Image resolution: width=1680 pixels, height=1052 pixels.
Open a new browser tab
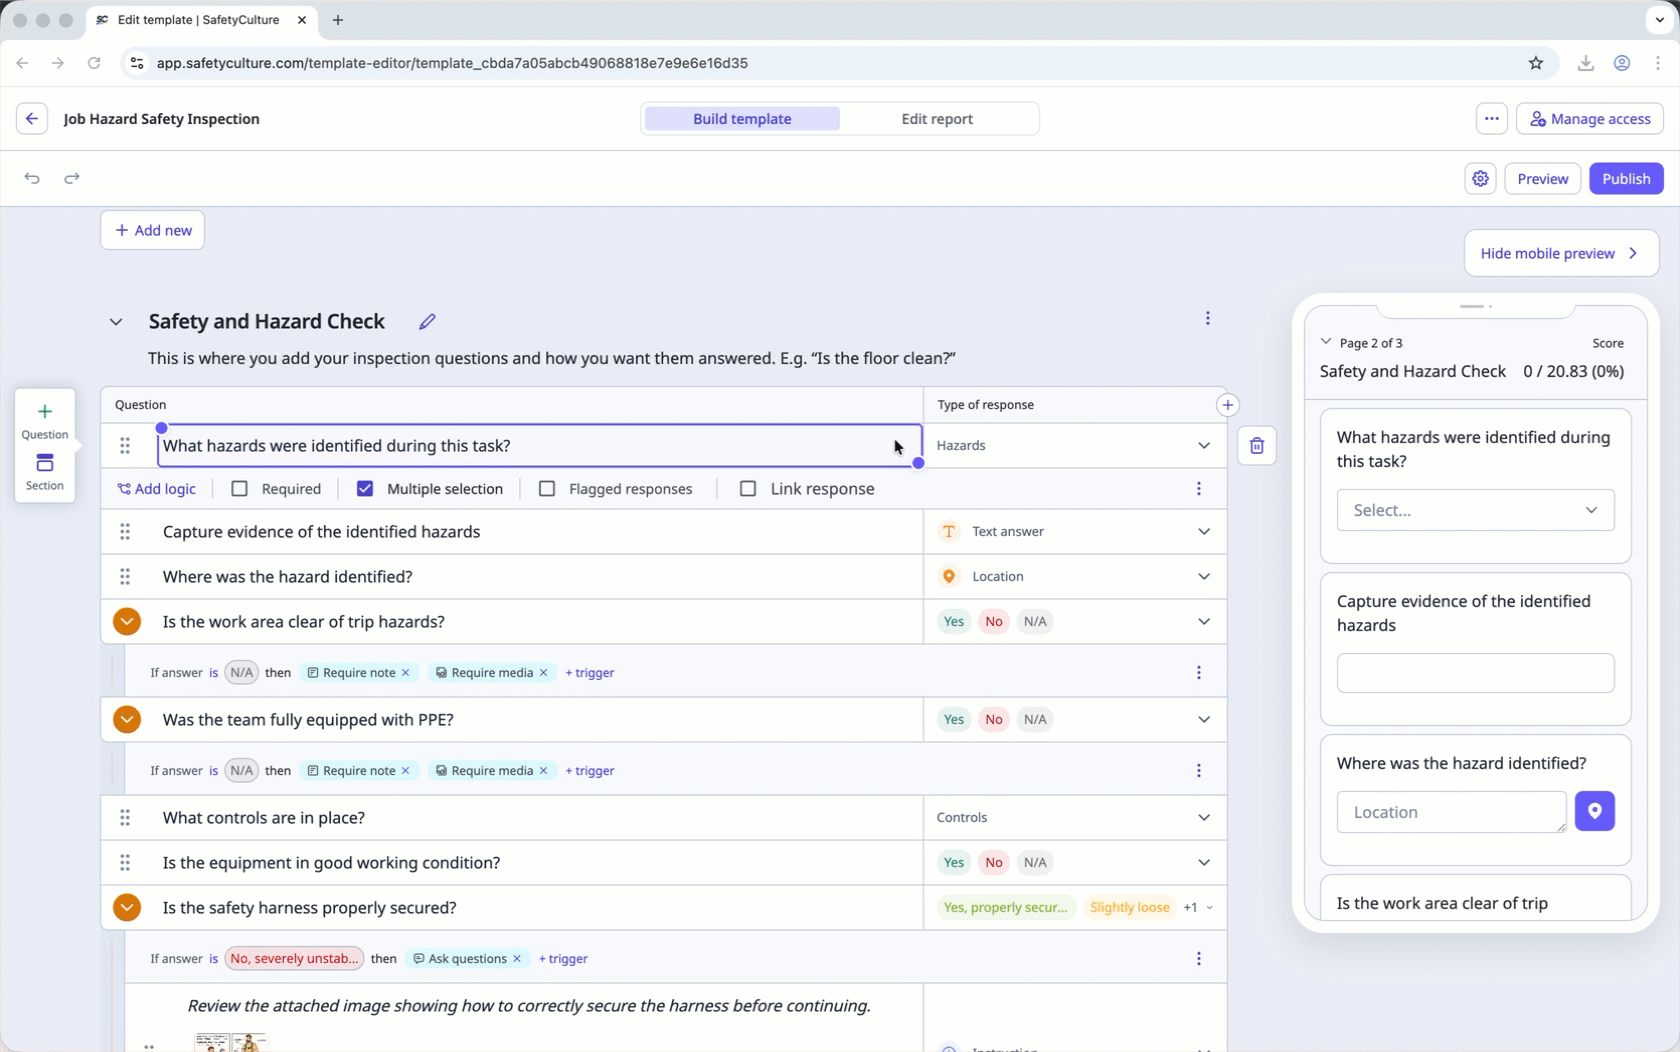point(338,20)
